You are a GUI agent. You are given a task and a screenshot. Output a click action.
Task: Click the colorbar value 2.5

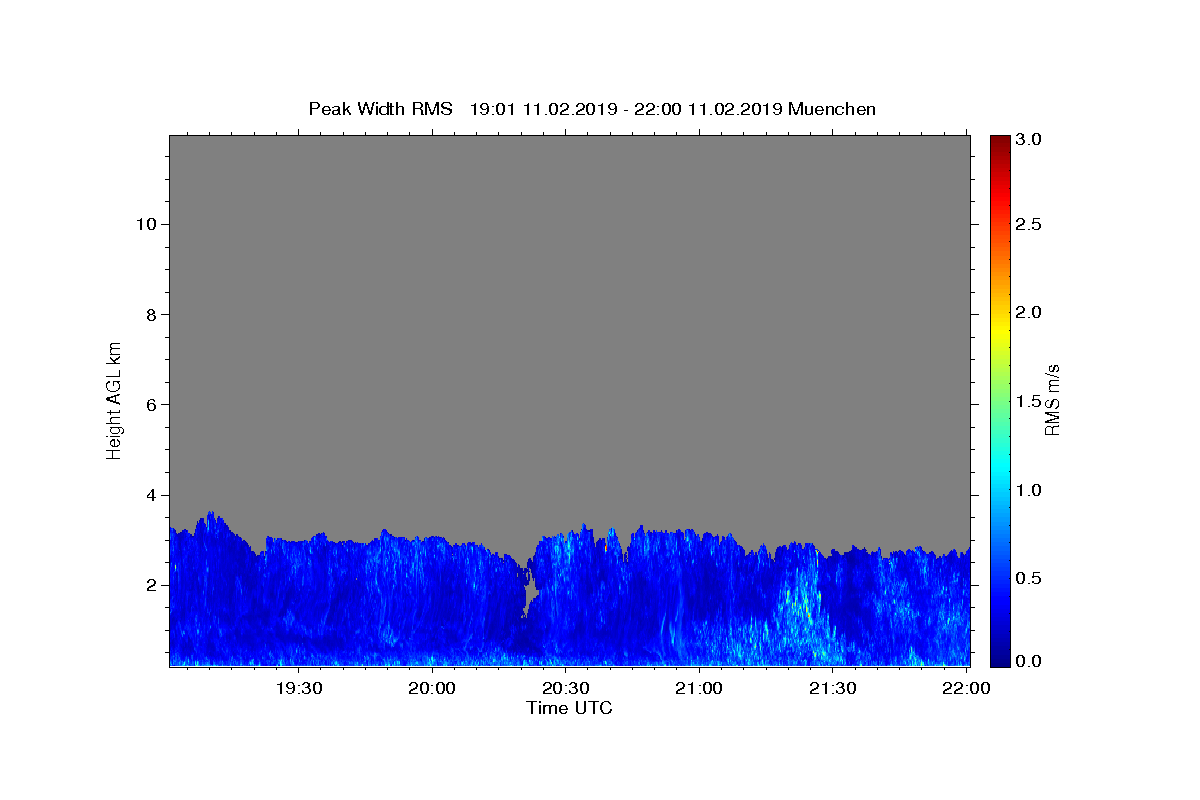1029,225
